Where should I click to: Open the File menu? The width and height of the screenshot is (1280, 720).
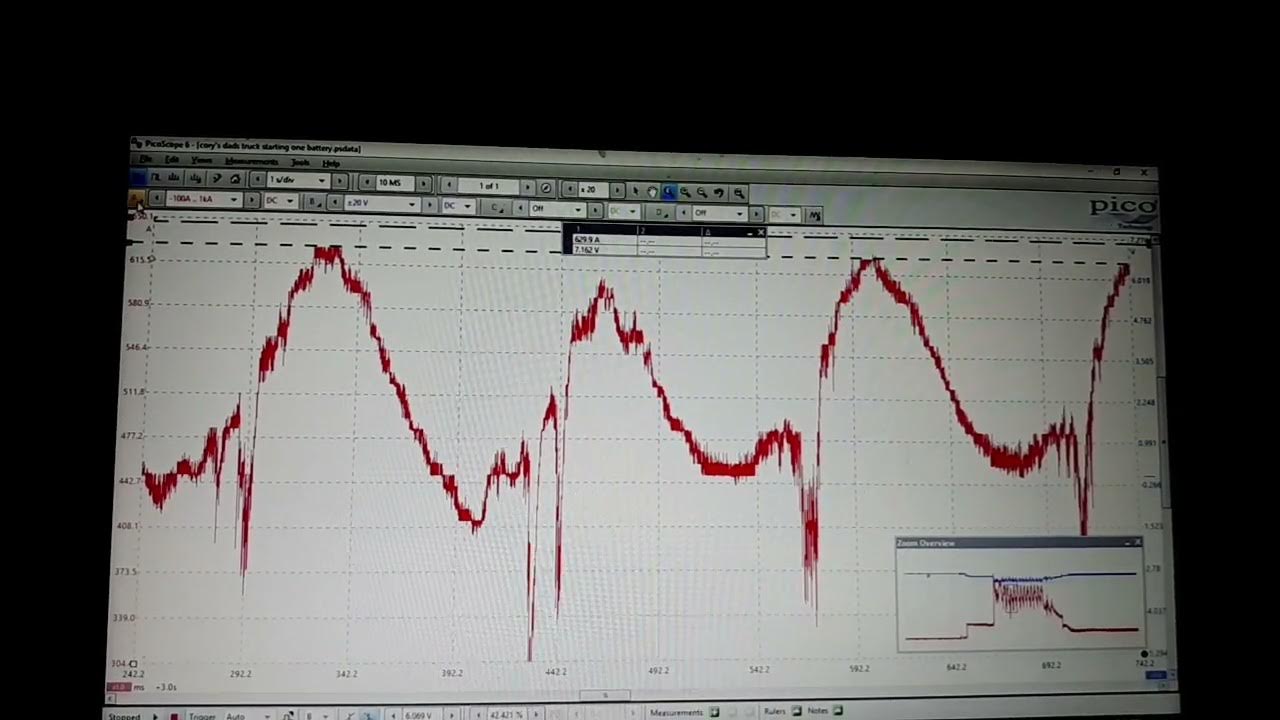[x=146, y=160]
